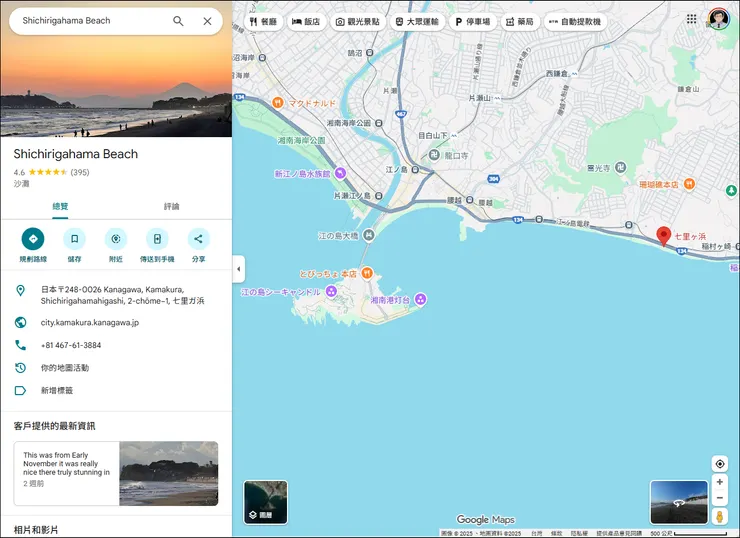Zoom in with the plus button
The height and width of the screenshot is (538, 740).
(x=720, y=482)
